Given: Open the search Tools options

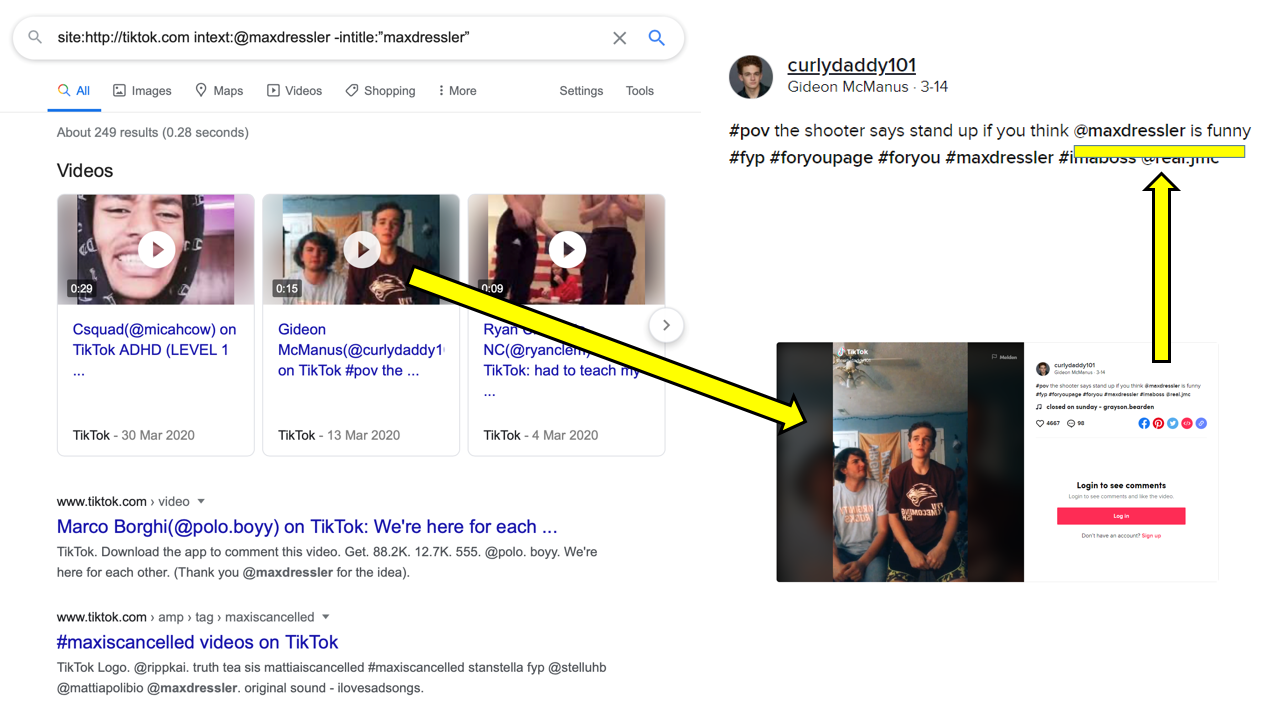Looking at the screenshot, I should pos(640,91).
